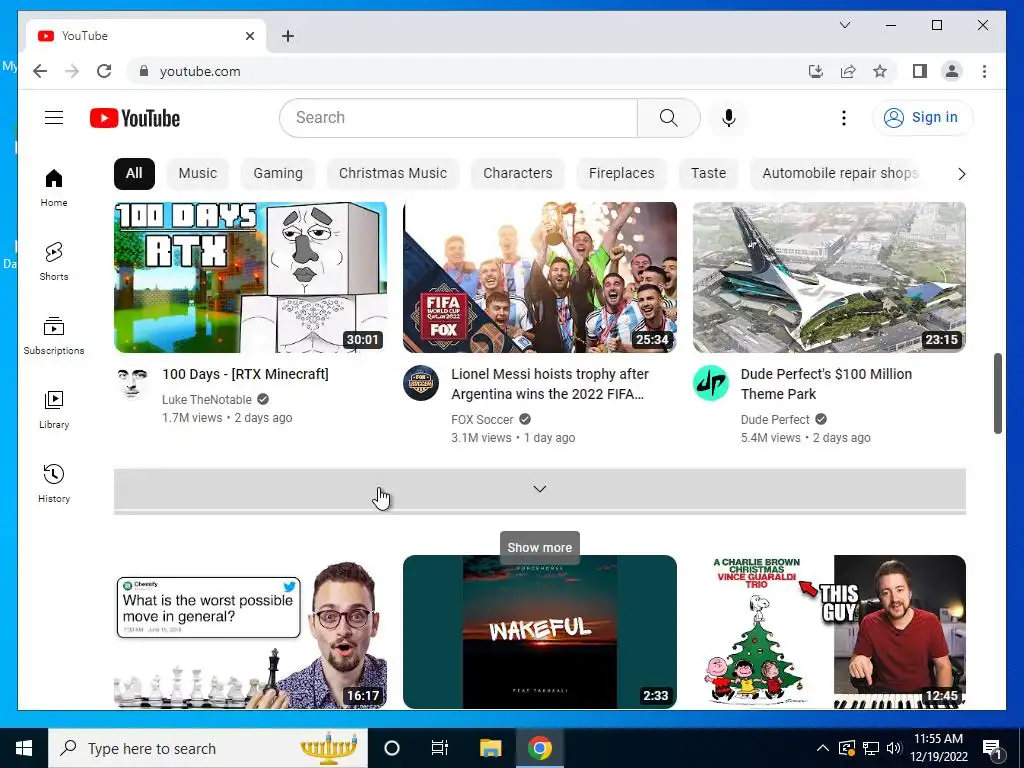Select Automobile repair shops chip
The image size is (1024, 768).
pyautogui.click(x=840, y=173)
